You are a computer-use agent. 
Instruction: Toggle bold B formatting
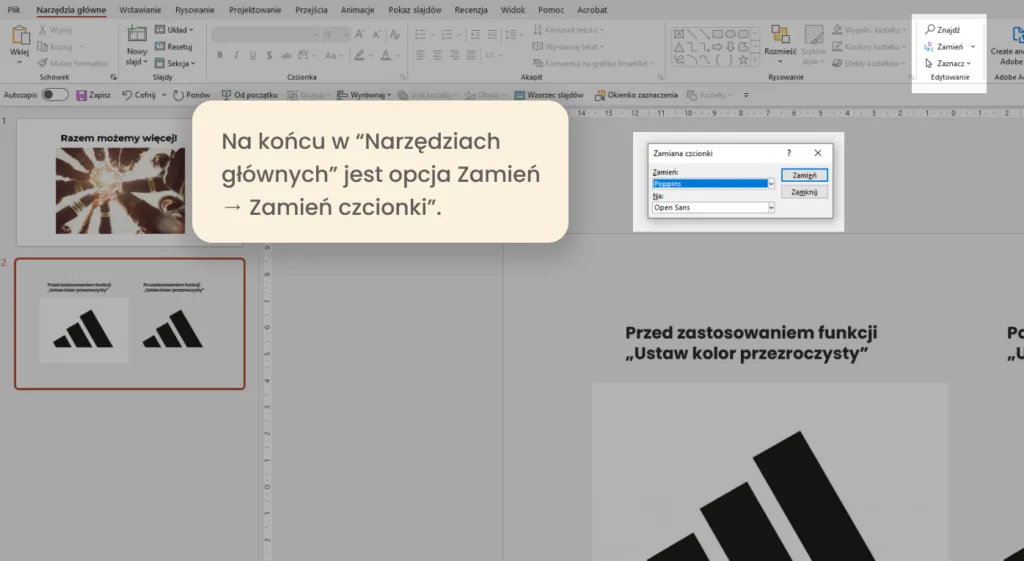click(x=220, y=56)
